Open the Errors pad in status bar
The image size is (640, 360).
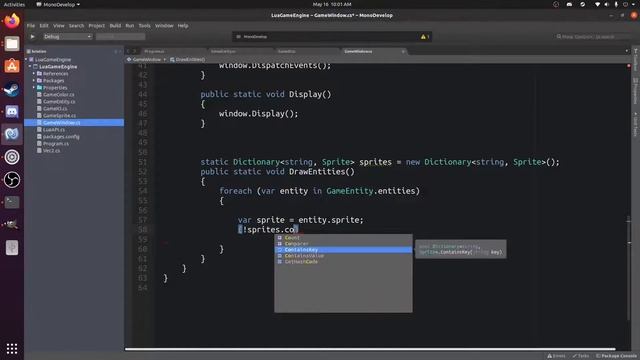click(x=556, y=356)
